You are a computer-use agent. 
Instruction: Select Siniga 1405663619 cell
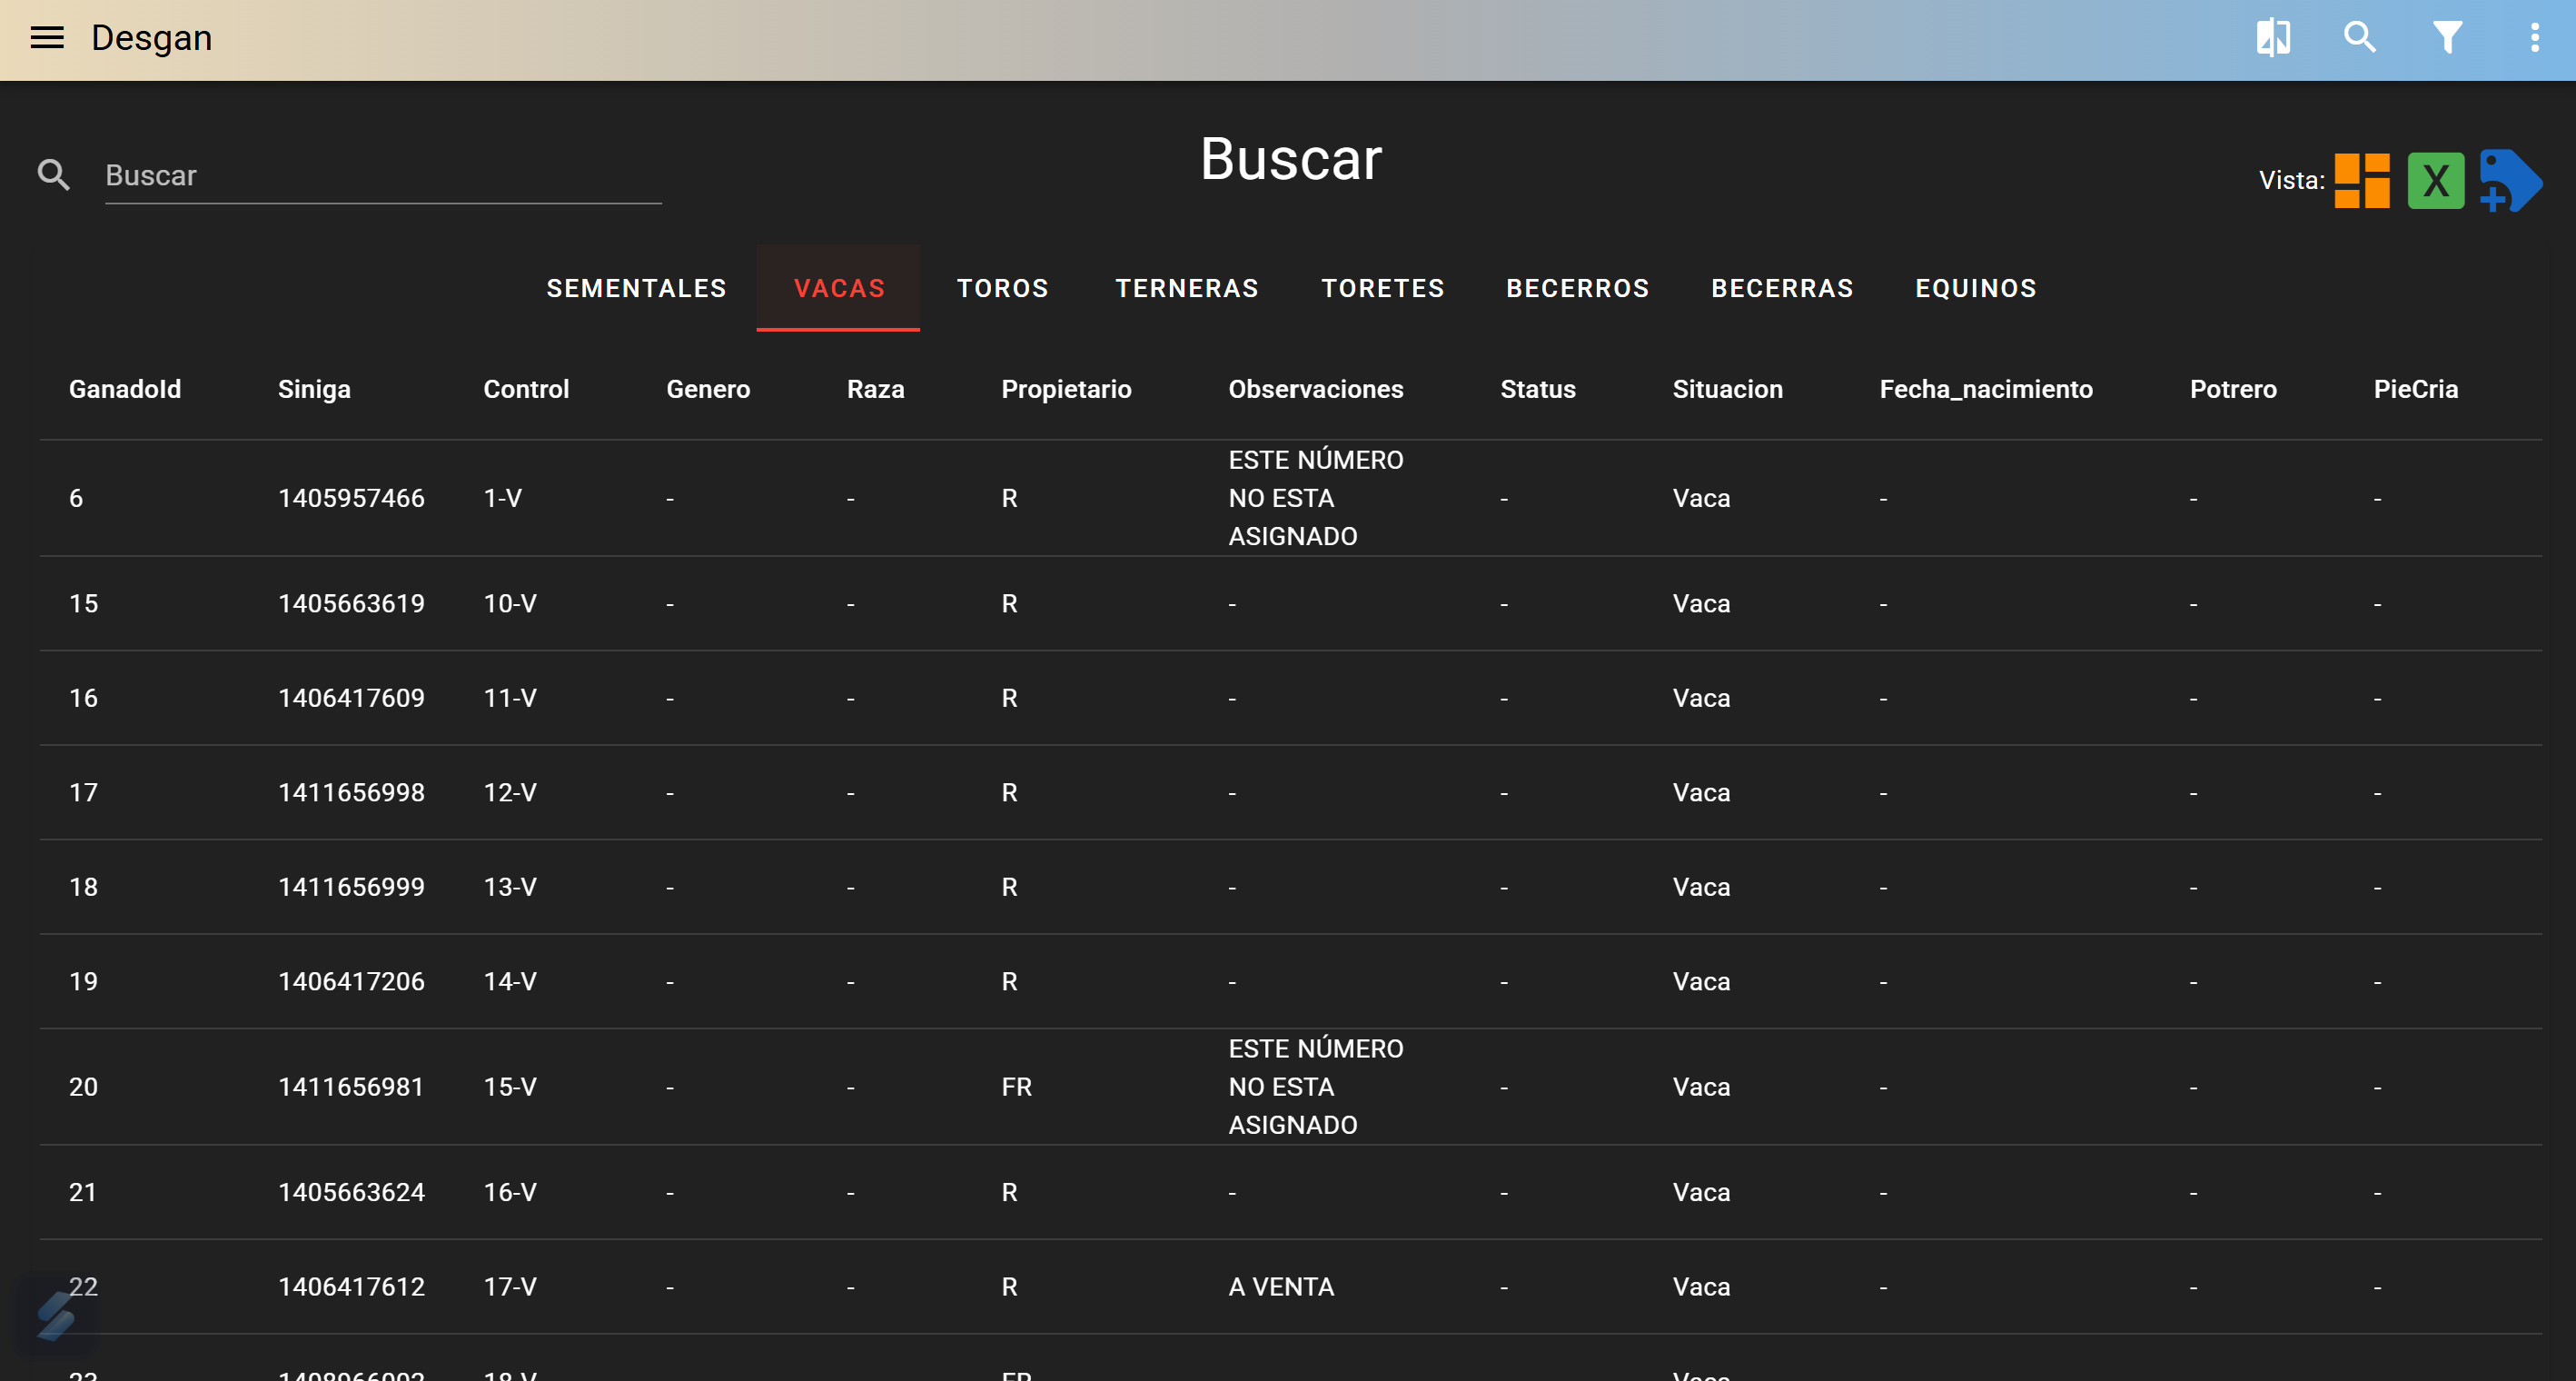[351, 603]
